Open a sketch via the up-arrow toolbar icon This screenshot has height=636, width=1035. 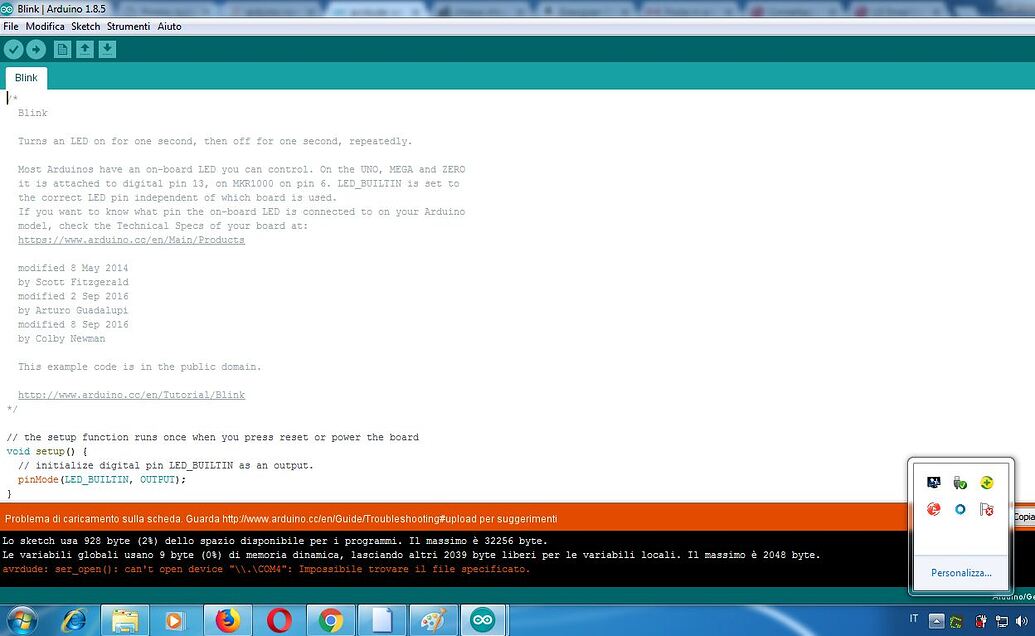(x=85, y=48)
